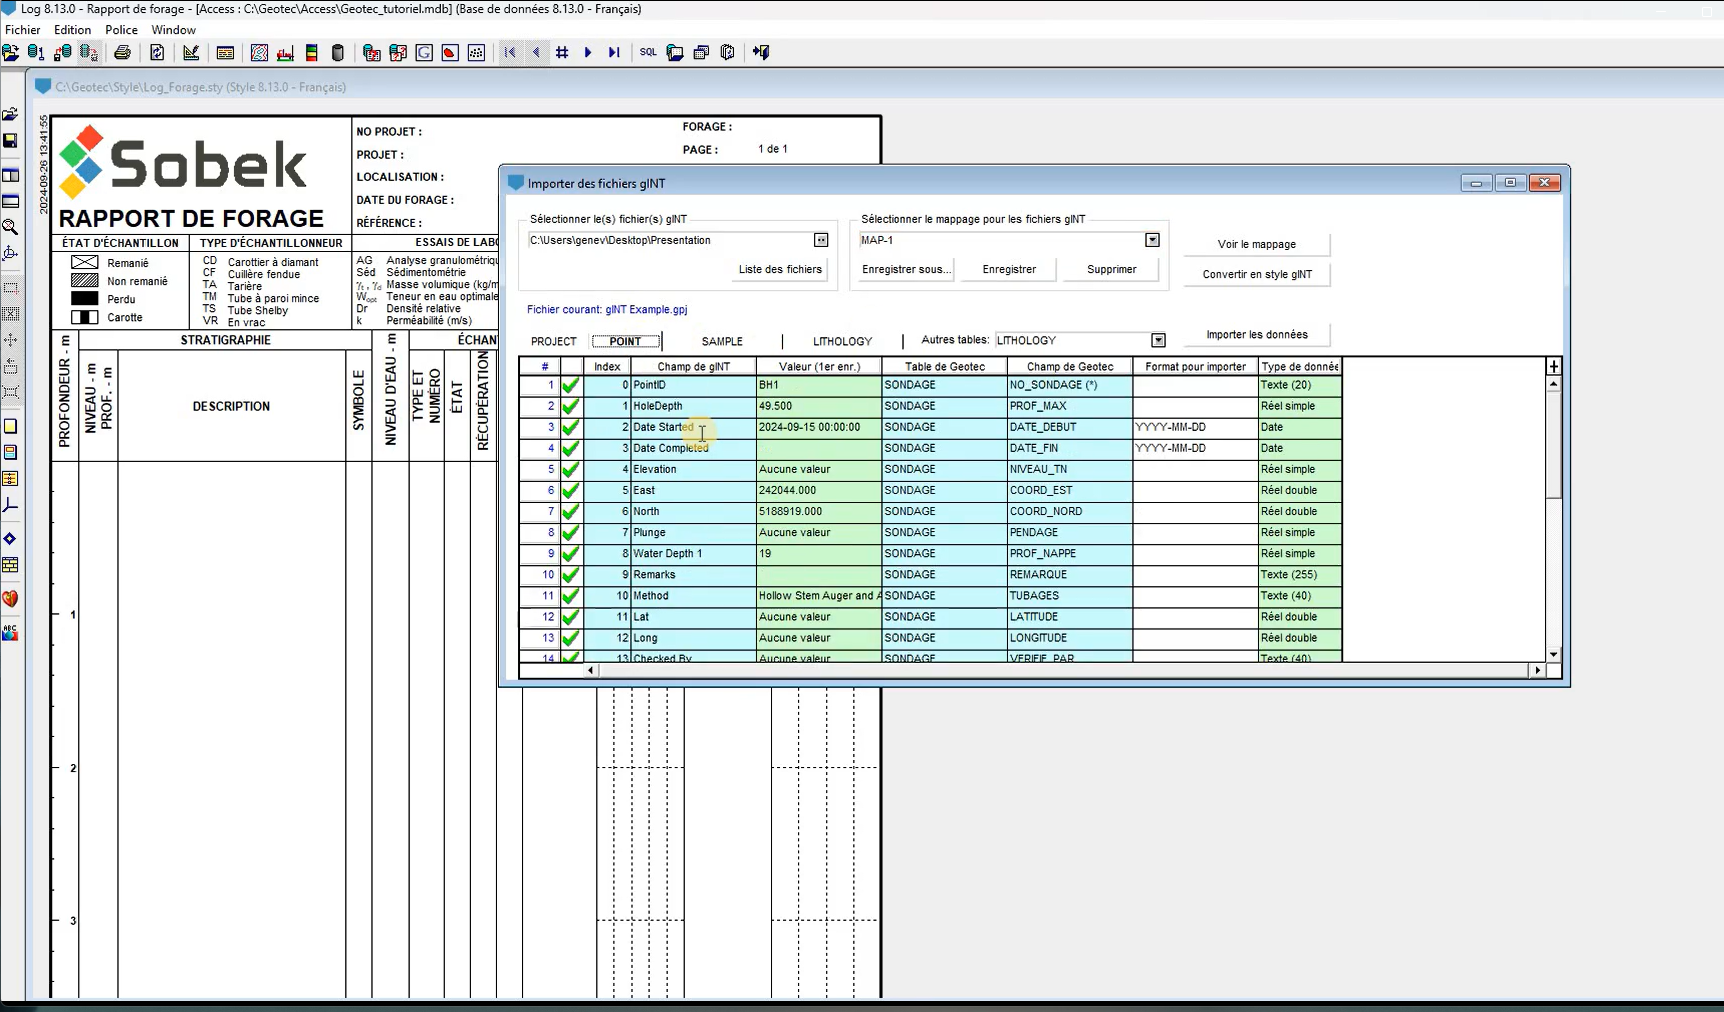The width and height of the screenshot is (1724, 1012).
Task: Click the table's vertical scrollbar down arrow
Action: coord(1554,654)
